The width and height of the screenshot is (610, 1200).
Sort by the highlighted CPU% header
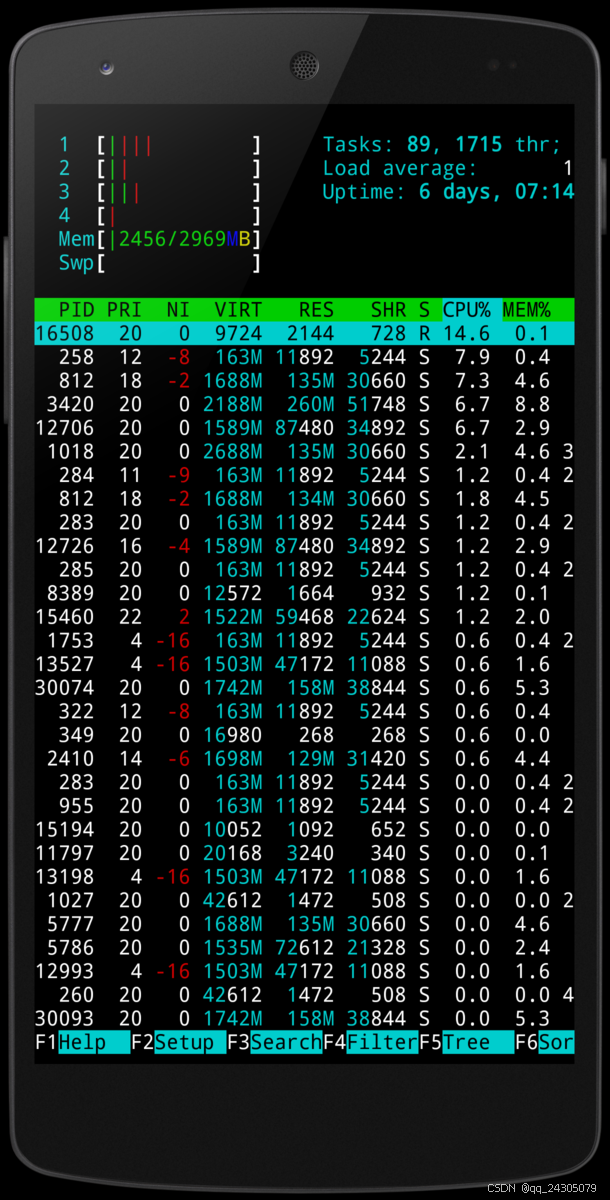pyautogui.click(x=467, y=310)
